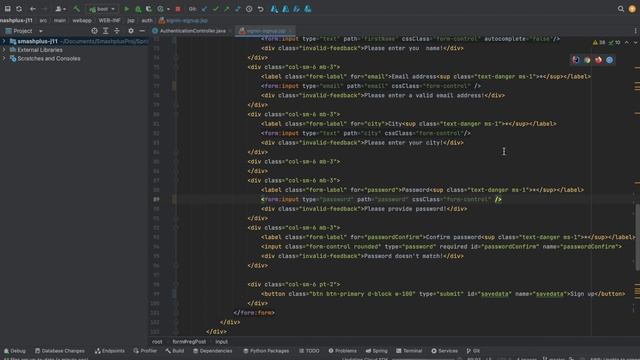The width and height of the screenshot is (640, 360).
Task: Open page in Chrome browser icon
Action: coord(587,60)
